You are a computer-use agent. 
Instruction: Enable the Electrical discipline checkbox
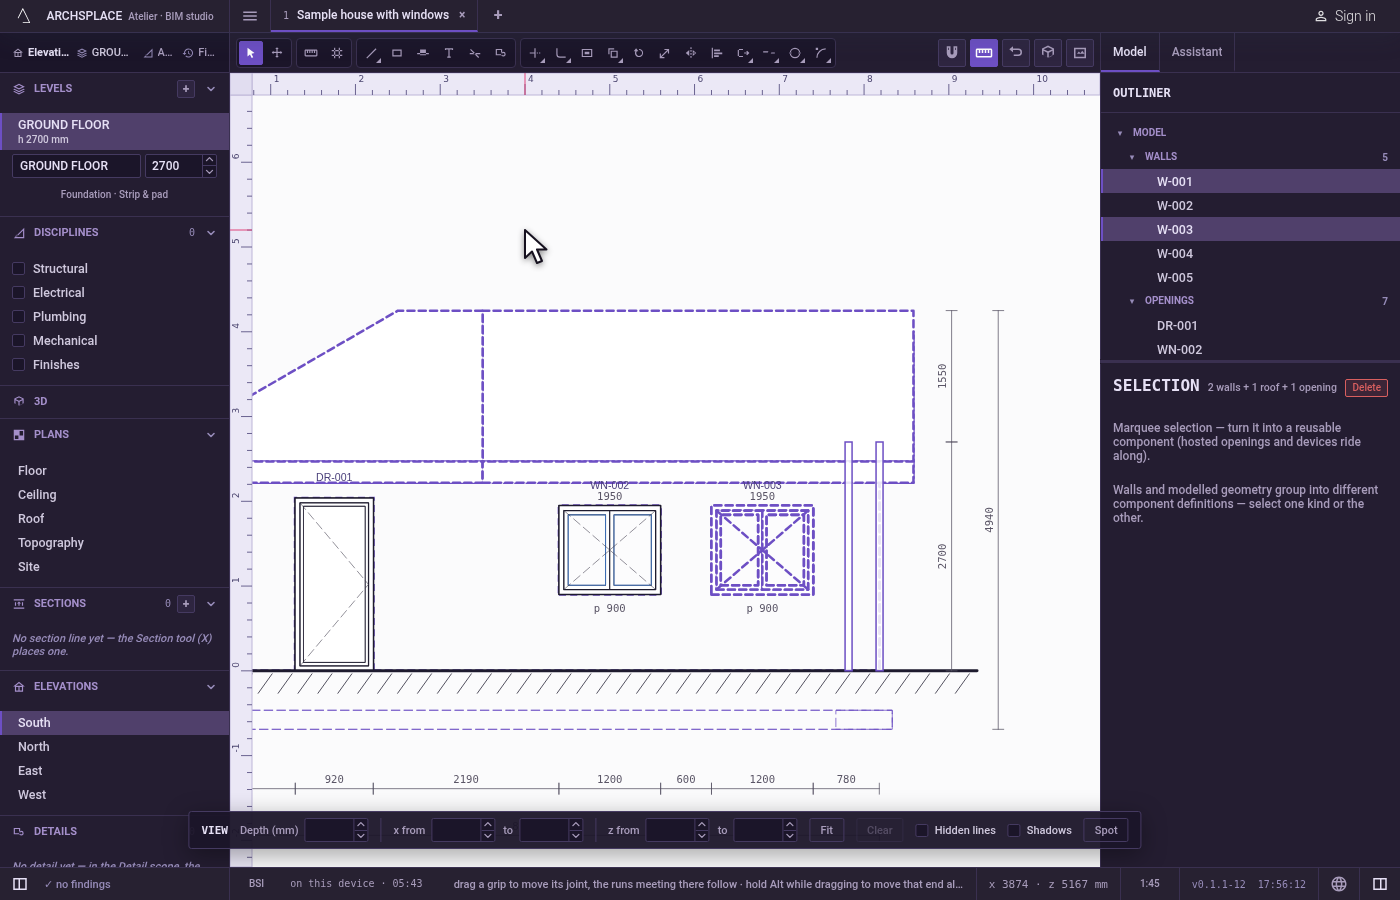point(18,293)
